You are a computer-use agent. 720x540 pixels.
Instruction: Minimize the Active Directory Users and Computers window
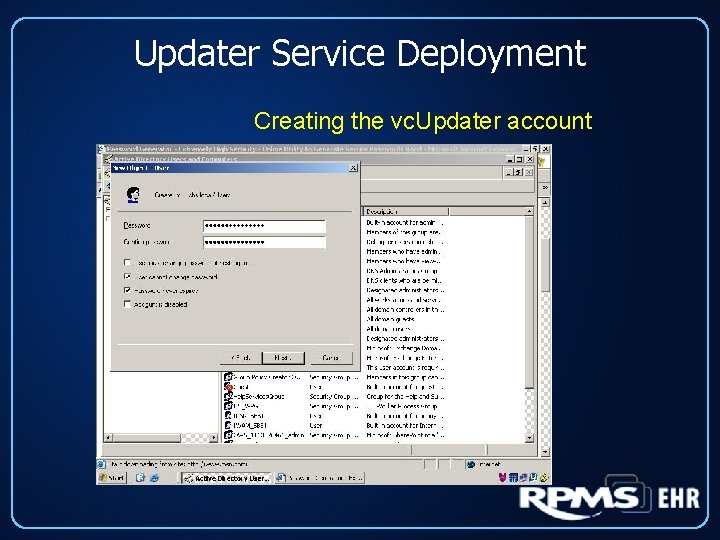click(510, 159)
